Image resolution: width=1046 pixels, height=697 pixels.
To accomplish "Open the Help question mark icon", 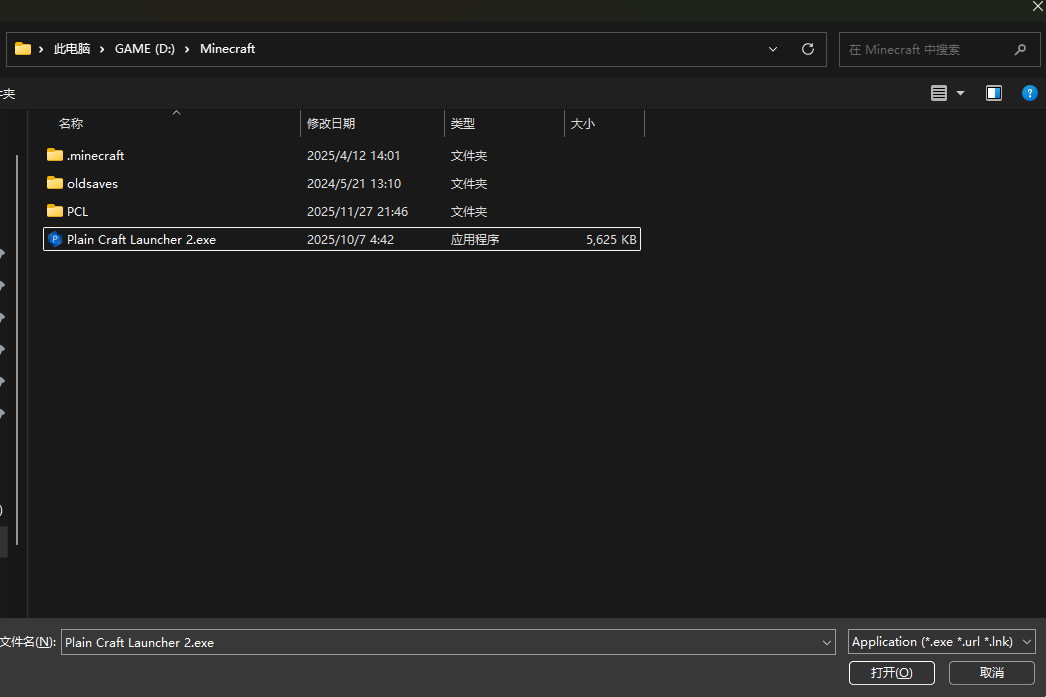I will coord(1029,93).
